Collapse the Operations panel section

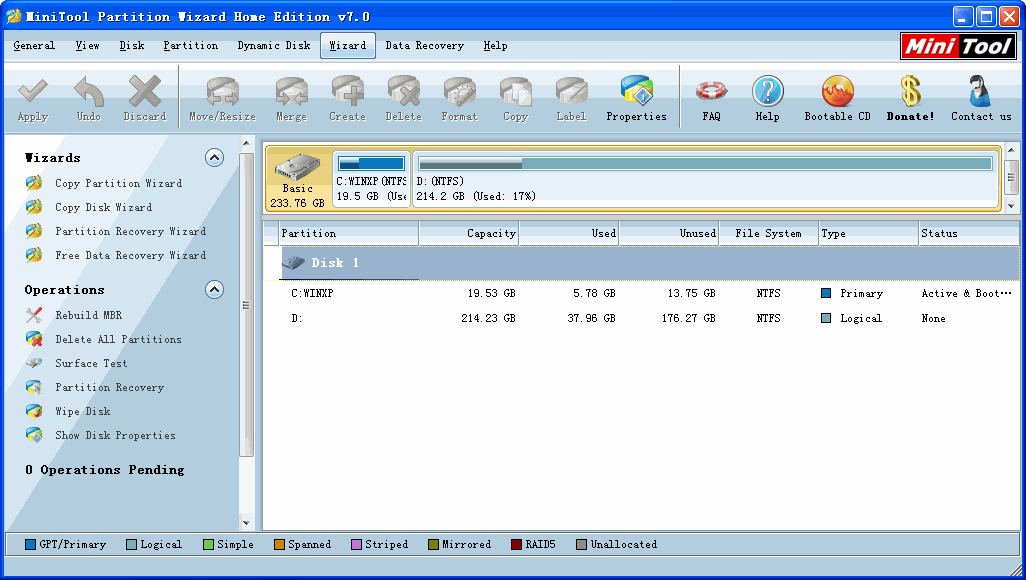214,289
